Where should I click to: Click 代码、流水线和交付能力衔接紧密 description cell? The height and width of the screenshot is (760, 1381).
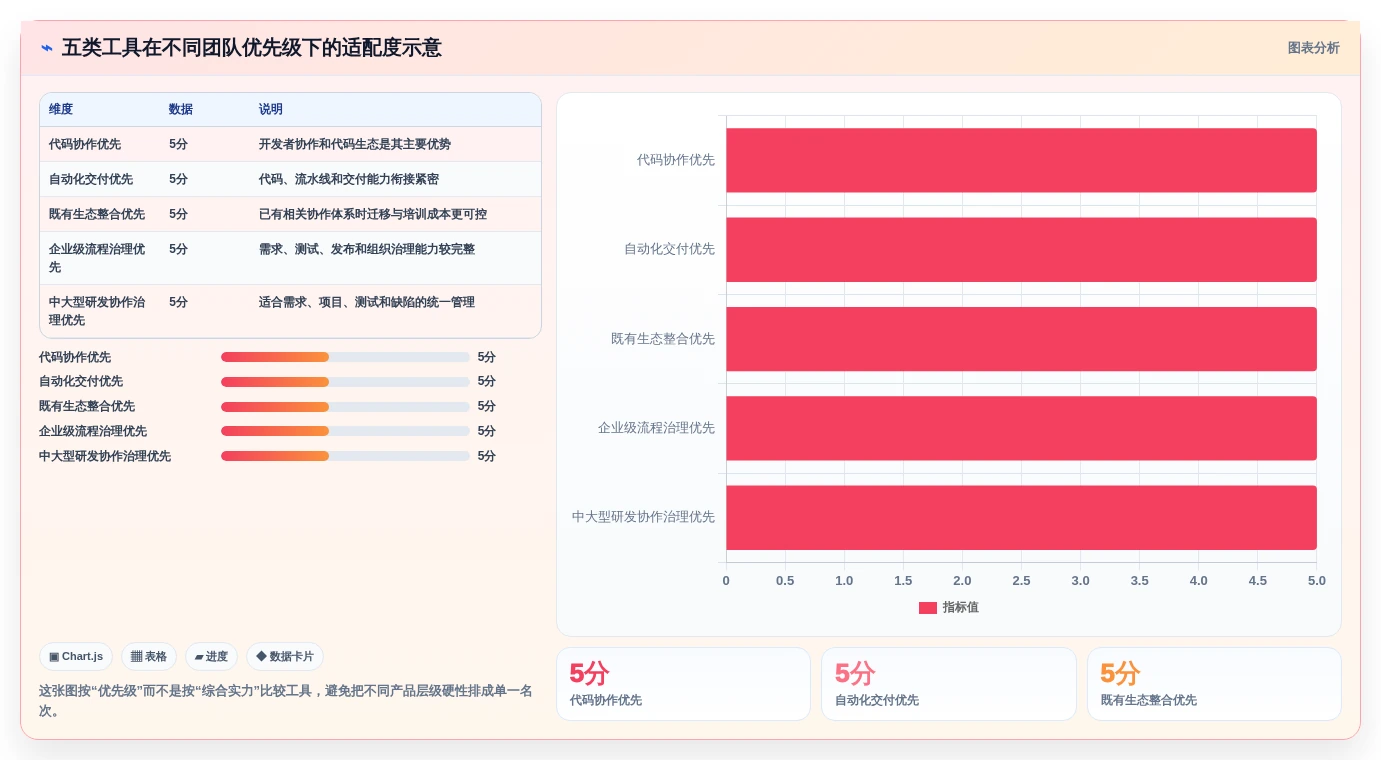(x=349, y=179)
